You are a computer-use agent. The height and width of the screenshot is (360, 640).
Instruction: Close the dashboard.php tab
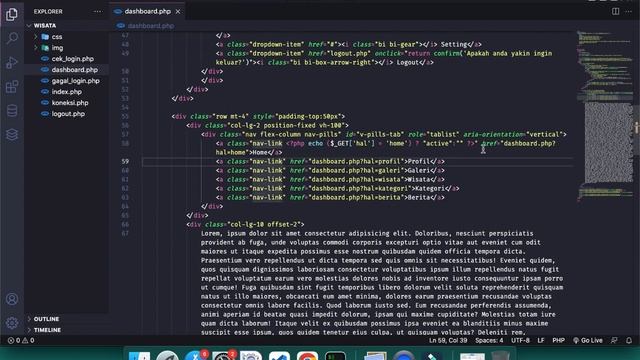coord(178,11)
